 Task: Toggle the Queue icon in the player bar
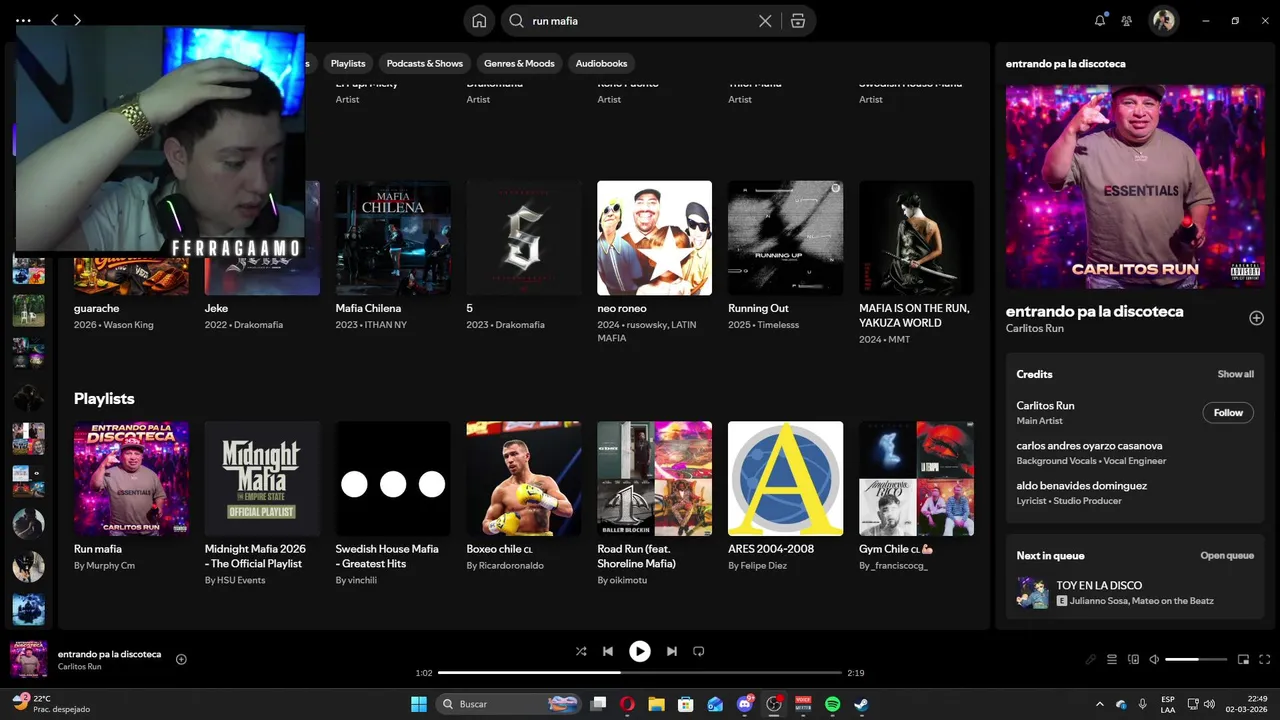pyautogui.click(x=1112, y=659)
